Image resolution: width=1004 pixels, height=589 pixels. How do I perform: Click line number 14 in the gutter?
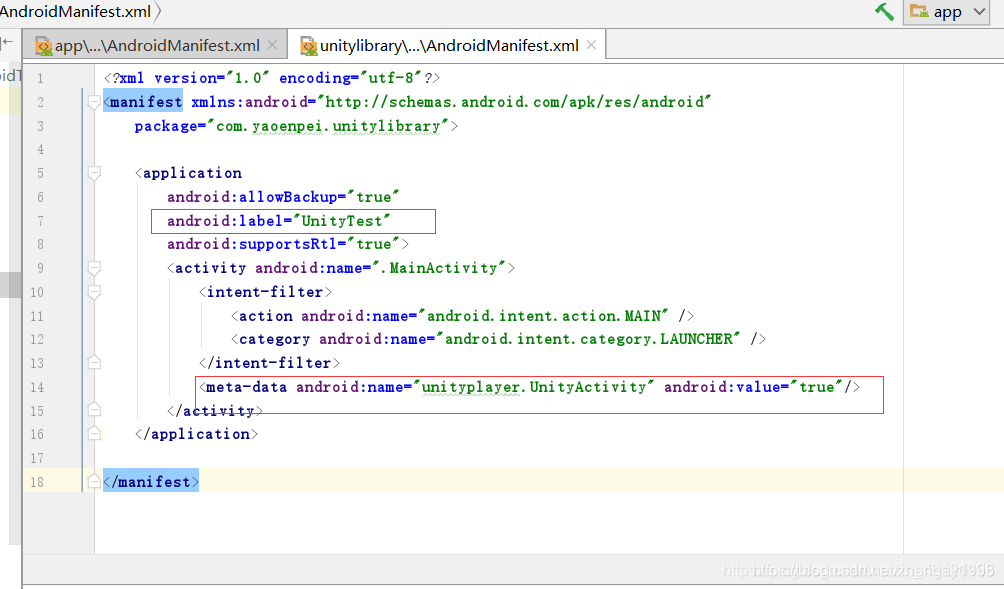coord(36,387)
